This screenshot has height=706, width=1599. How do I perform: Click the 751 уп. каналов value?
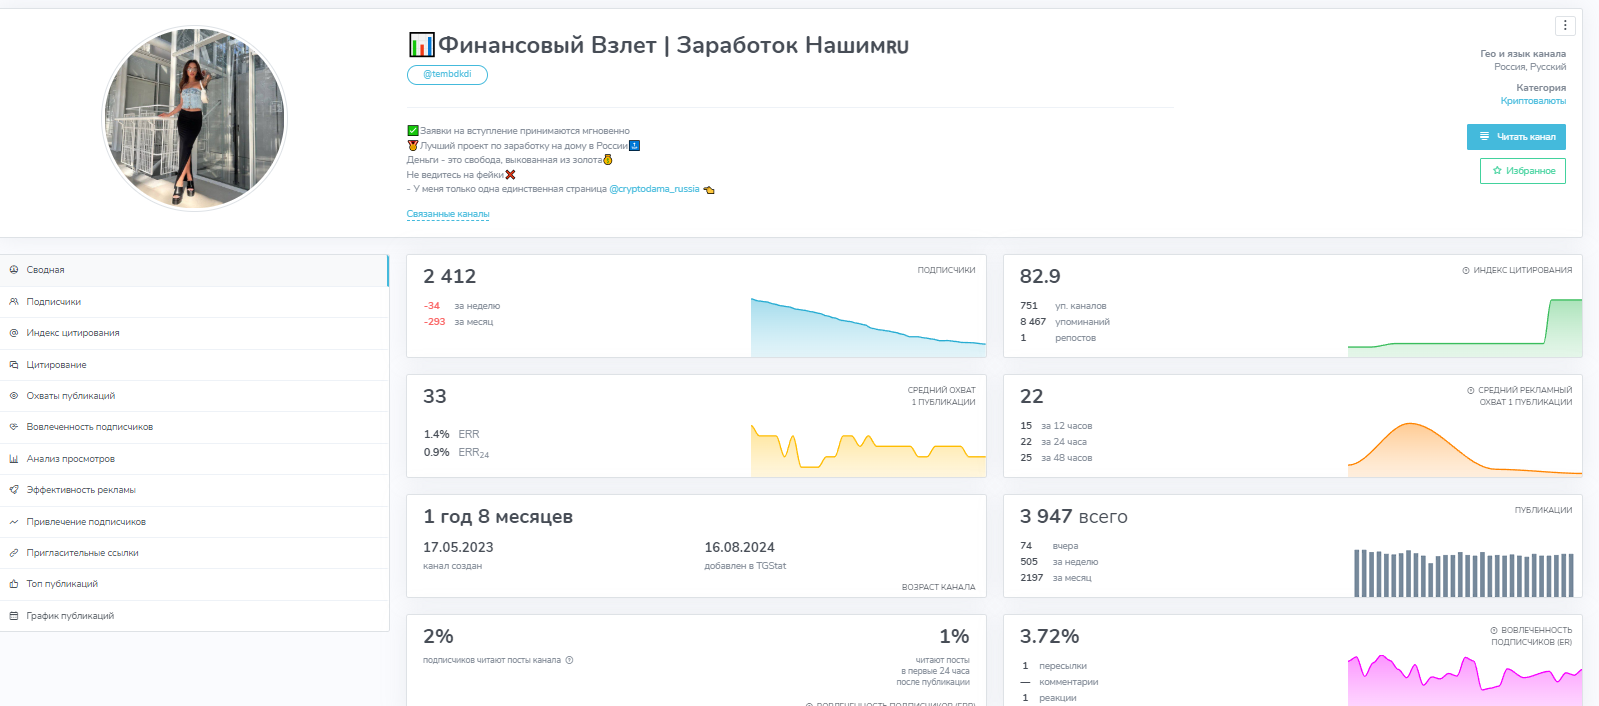point(1029,306)
